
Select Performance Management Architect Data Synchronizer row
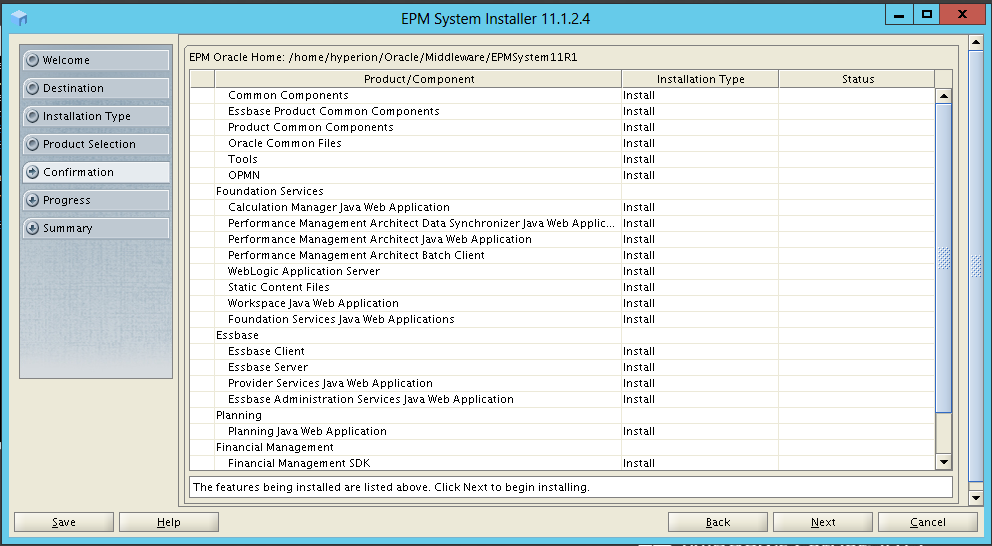point(562,223)
